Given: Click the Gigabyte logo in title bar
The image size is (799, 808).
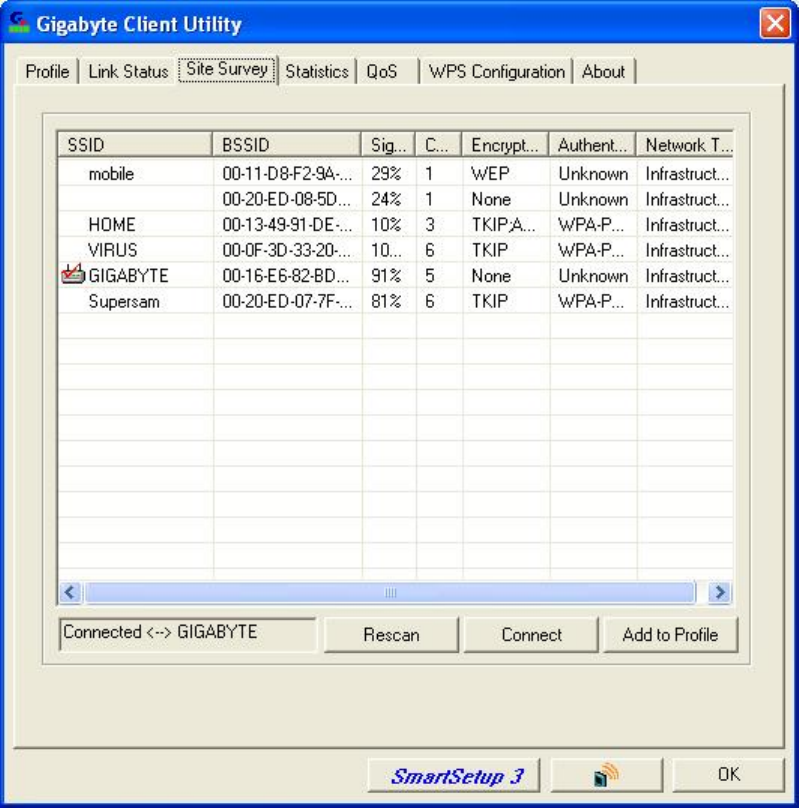Looking at the screenshot, I should click(x=19, y=22).
